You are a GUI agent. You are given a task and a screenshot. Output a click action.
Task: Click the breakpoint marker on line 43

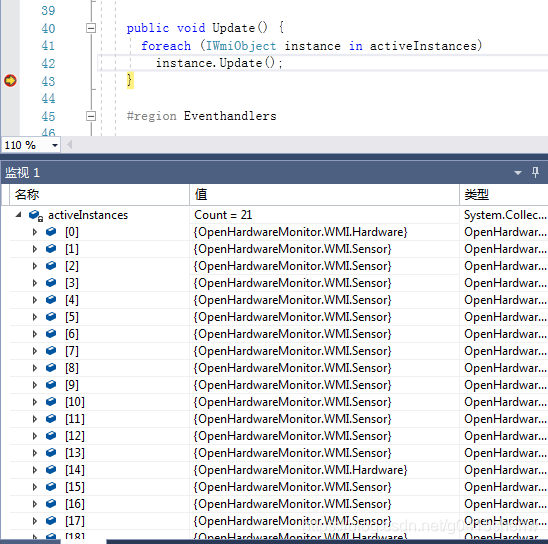(x=10, y=81)
